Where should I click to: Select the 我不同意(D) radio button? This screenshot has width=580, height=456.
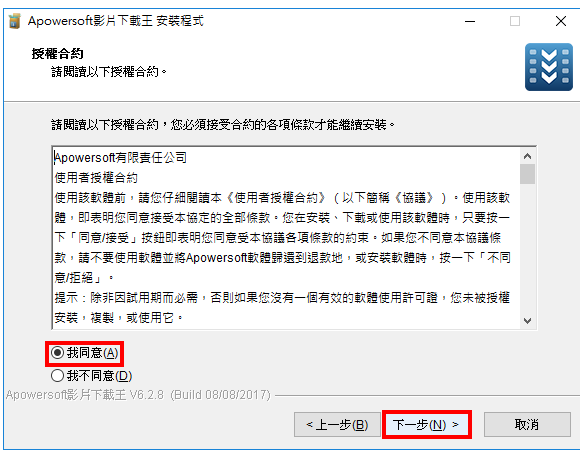coord(91,376)
